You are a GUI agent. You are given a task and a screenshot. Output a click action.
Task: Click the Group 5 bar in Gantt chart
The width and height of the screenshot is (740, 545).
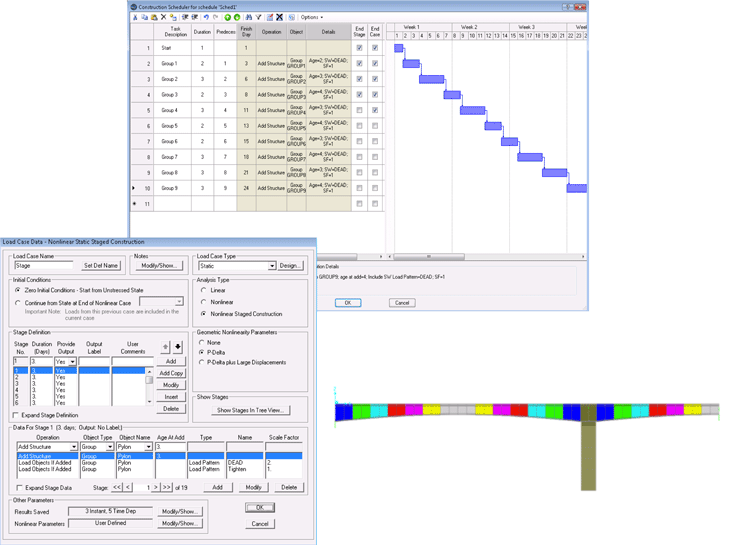(x=493, y=126)
